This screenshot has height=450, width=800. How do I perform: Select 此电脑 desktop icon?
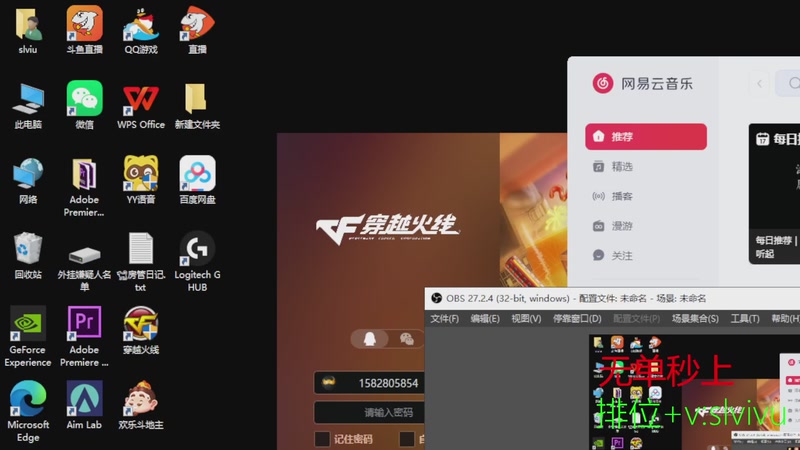[x=28, y=98]
